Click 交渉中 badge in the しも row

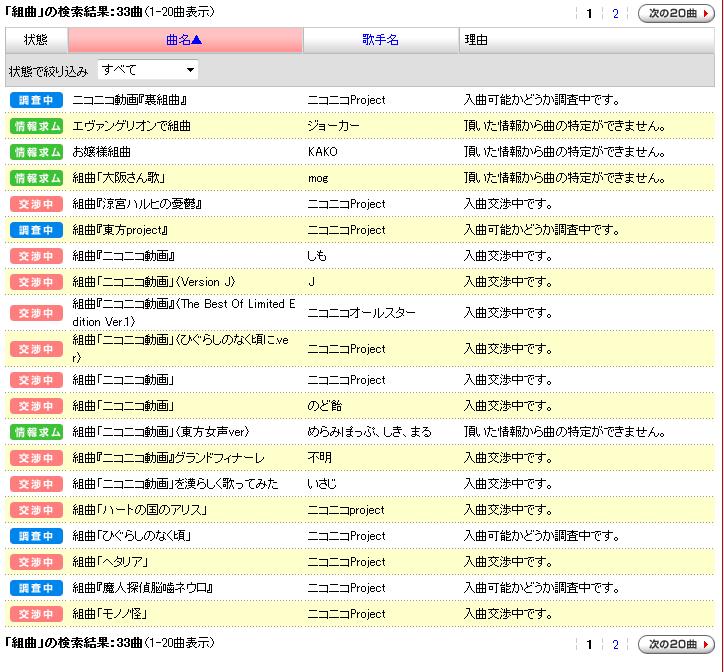click(36, 255)
